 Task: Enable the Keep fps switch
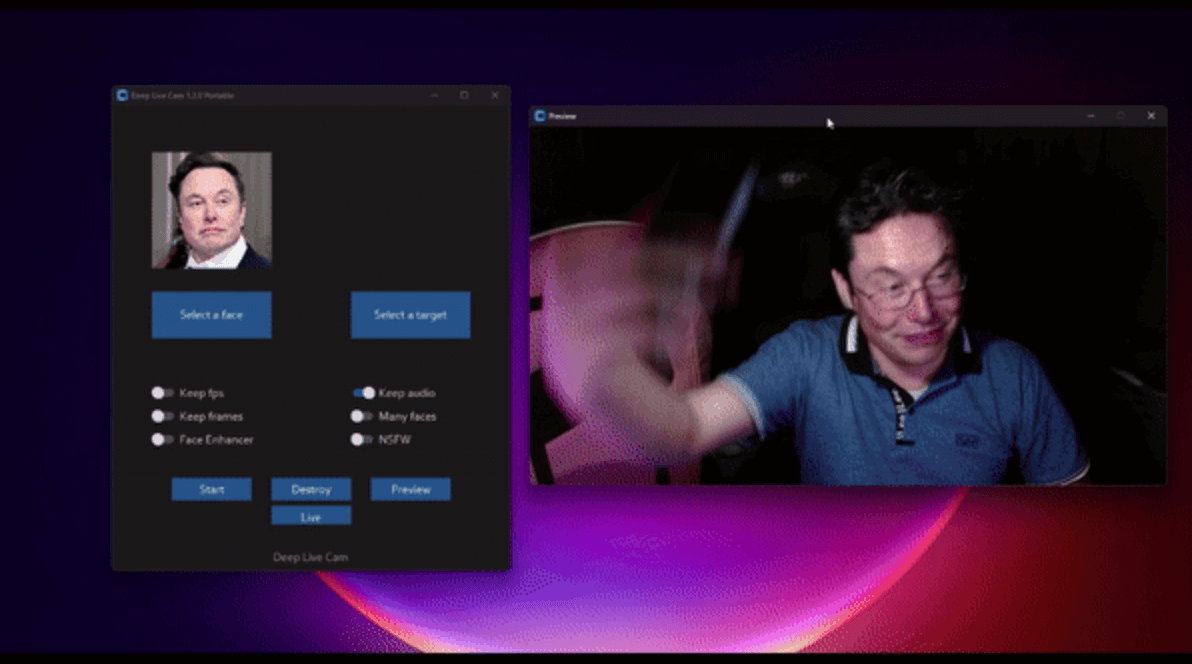162,393
